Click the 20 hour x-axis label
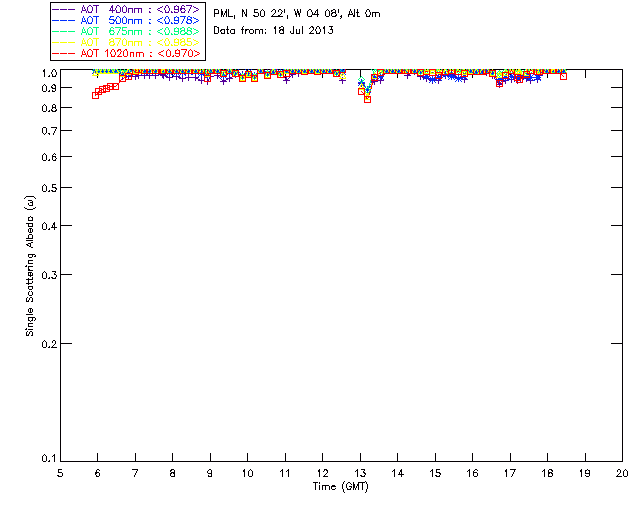Screen dimensions: 640x512 [x=622, y=473]
